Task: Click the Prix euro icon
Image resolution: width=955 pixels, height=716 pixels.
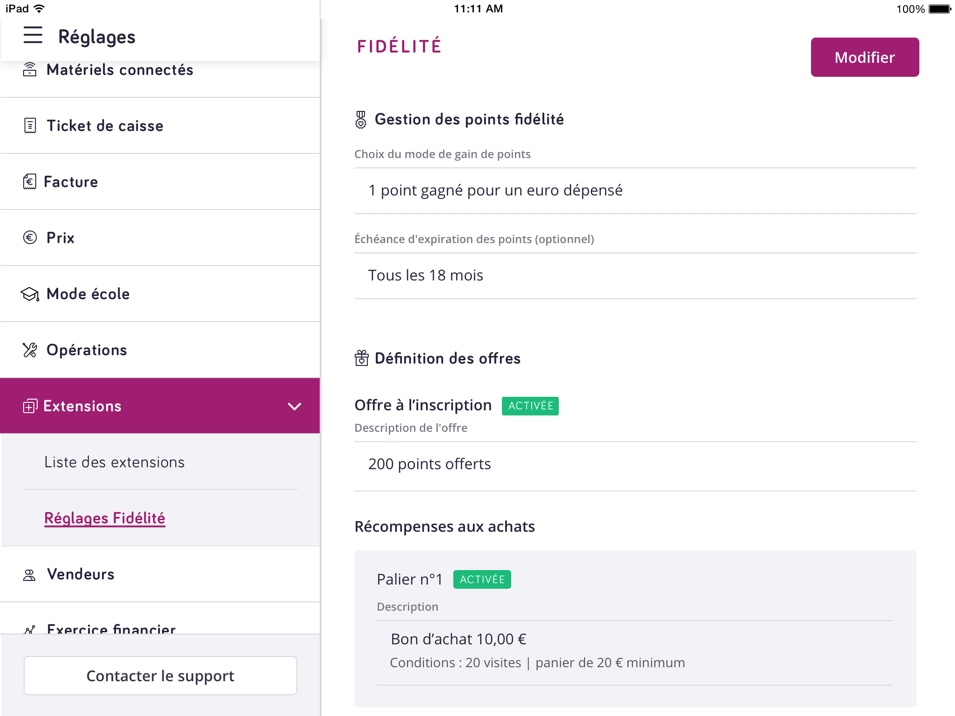Action: point(29,237)
